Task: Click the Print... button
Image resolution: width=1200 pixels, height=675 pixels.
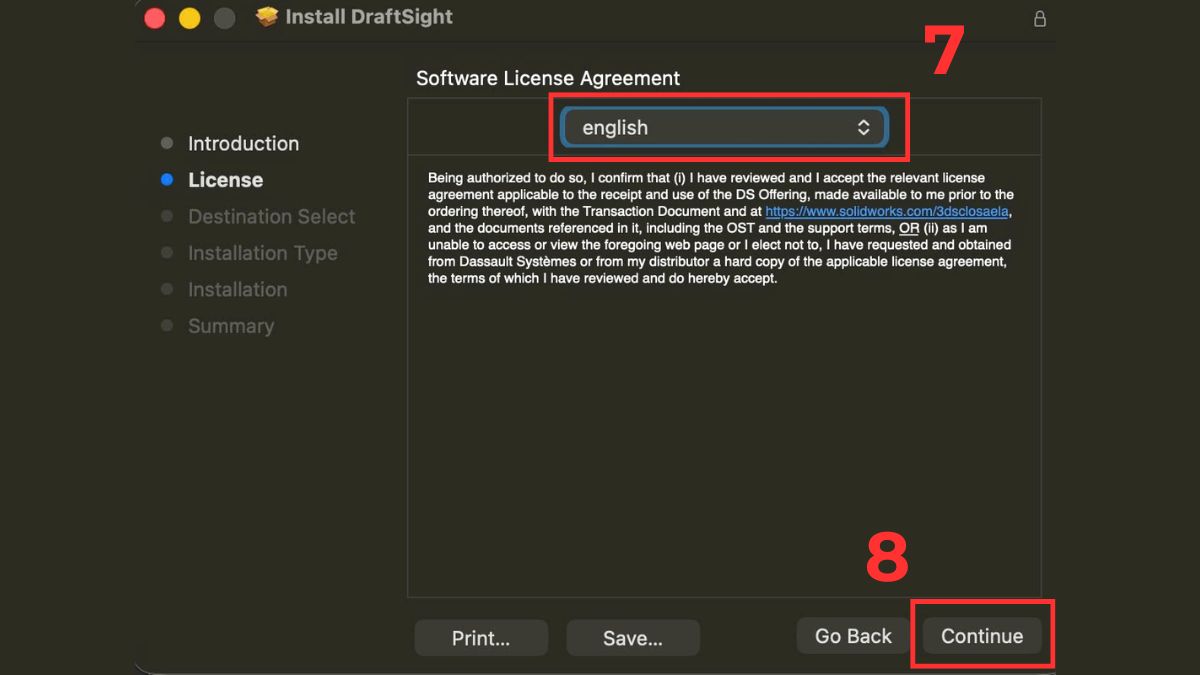Action: pos(481,638)
